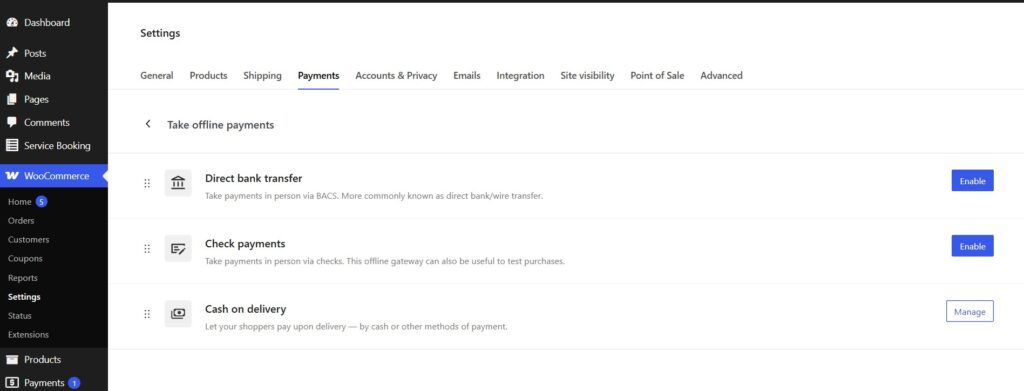1024x391 pixels.
Task: Open the Accounts & Privacy tab
Action: (396, 76)
